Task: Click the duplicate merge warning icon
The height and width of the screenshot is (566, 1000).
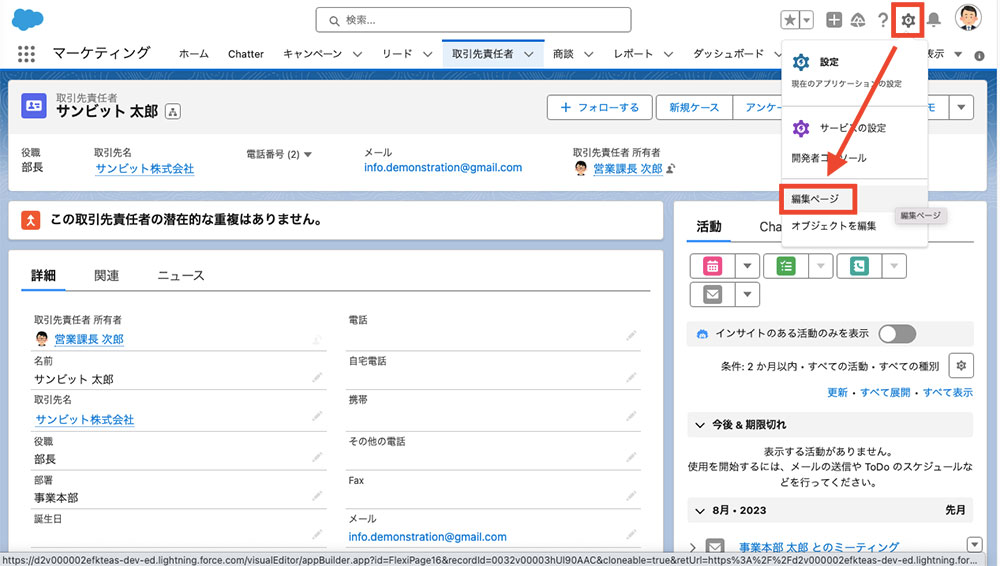Action: click(x=31, y=220)
